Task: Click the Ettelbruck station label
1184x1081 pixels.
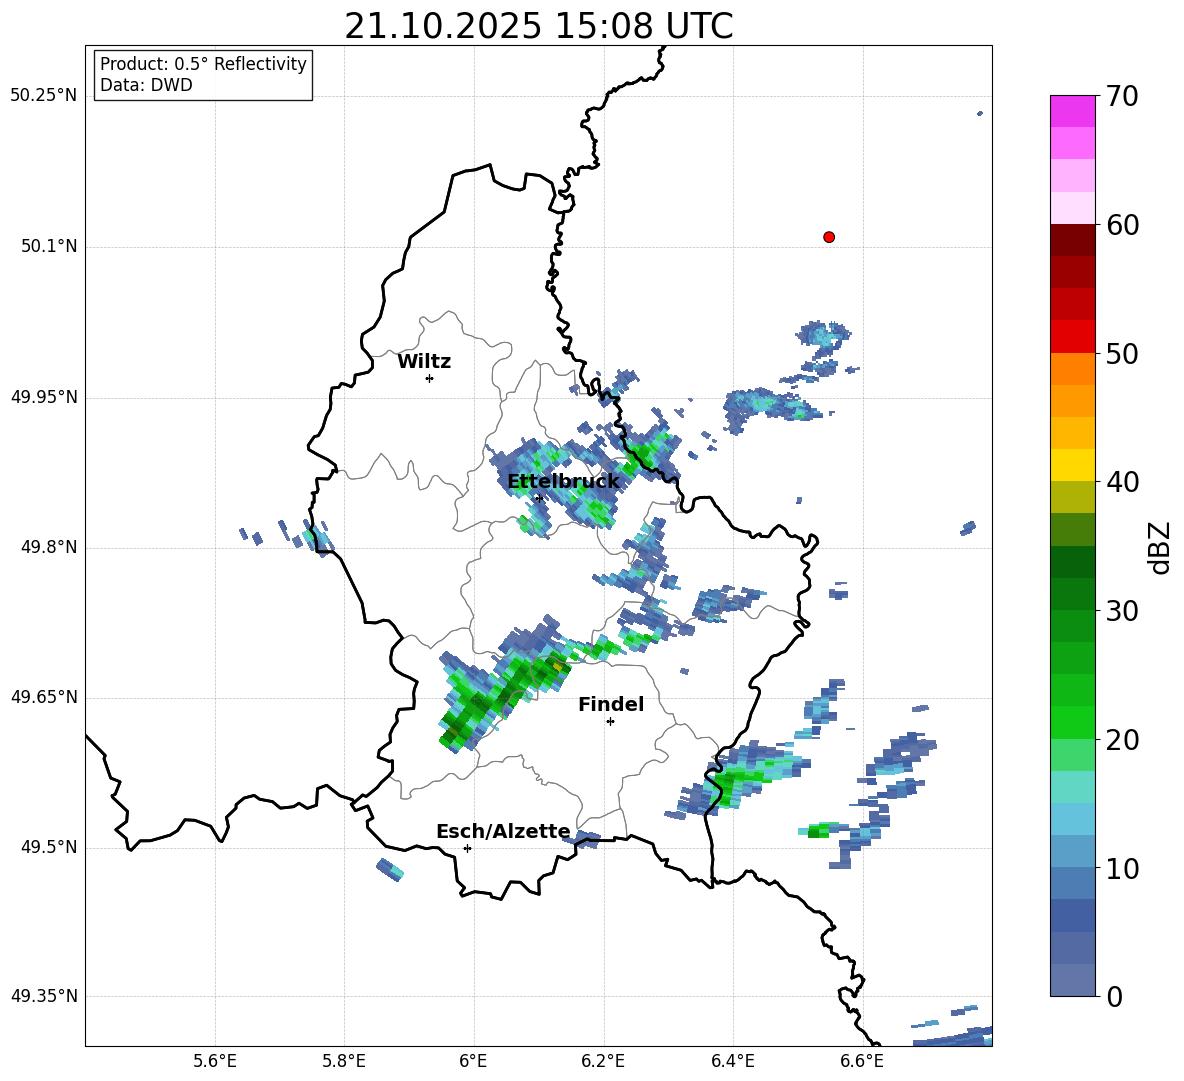Action: click(563, 482)
